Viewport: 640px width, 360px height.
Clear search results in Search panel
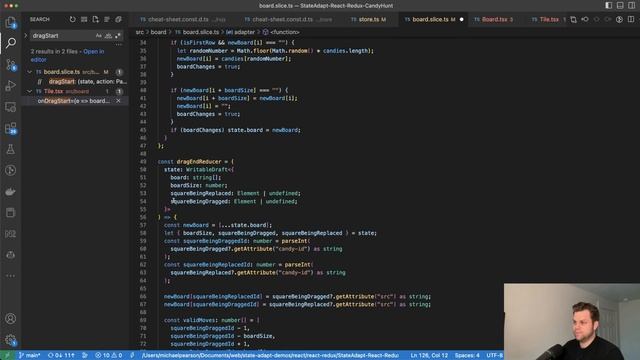(x=84, y=19)
